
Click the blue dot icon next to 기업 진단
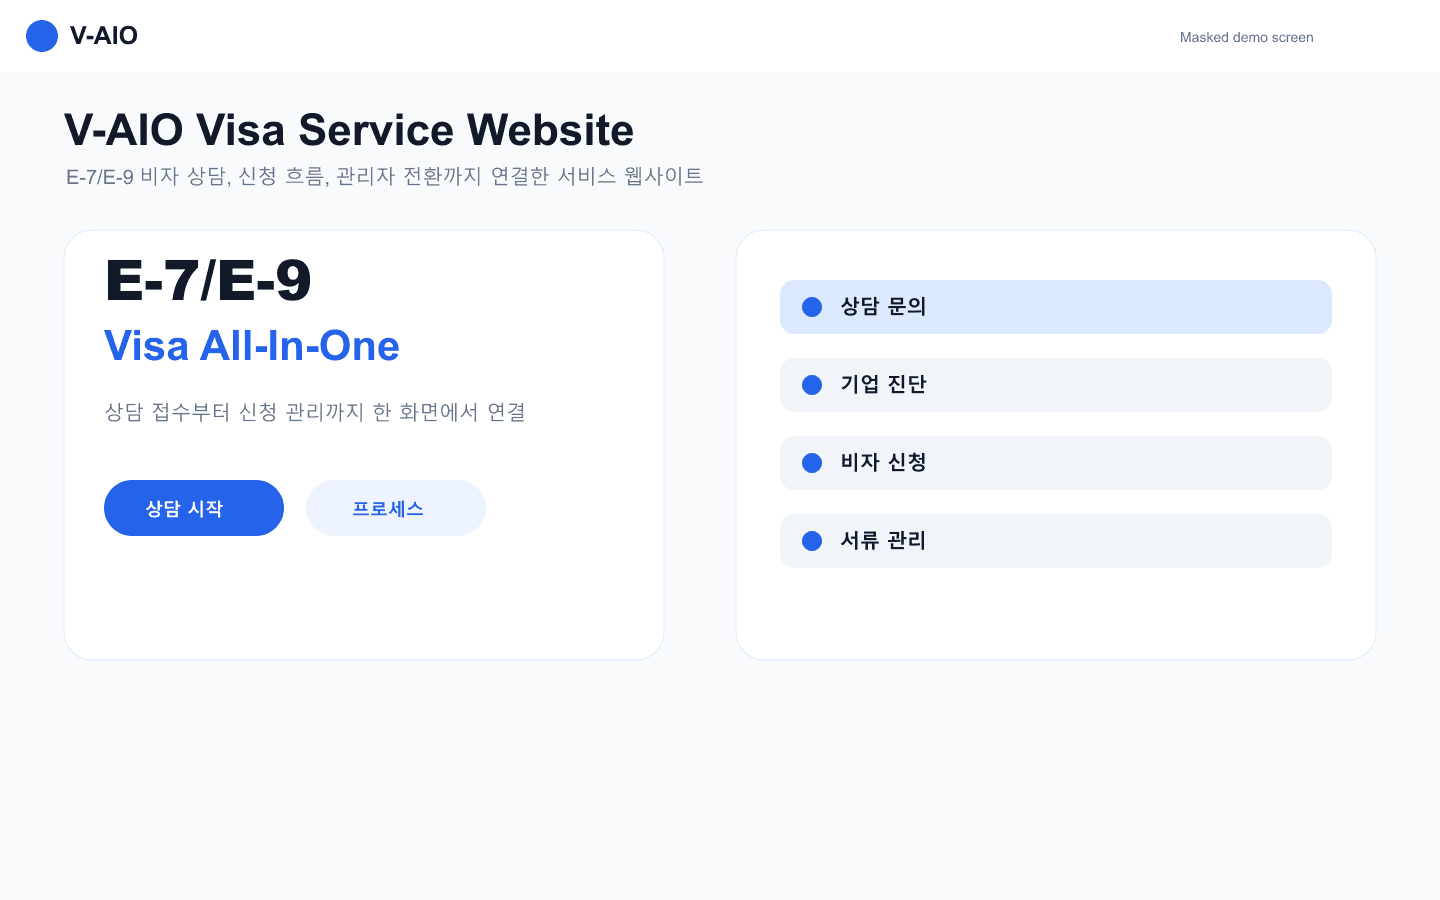pyautogui.click(x=812, y=385)
